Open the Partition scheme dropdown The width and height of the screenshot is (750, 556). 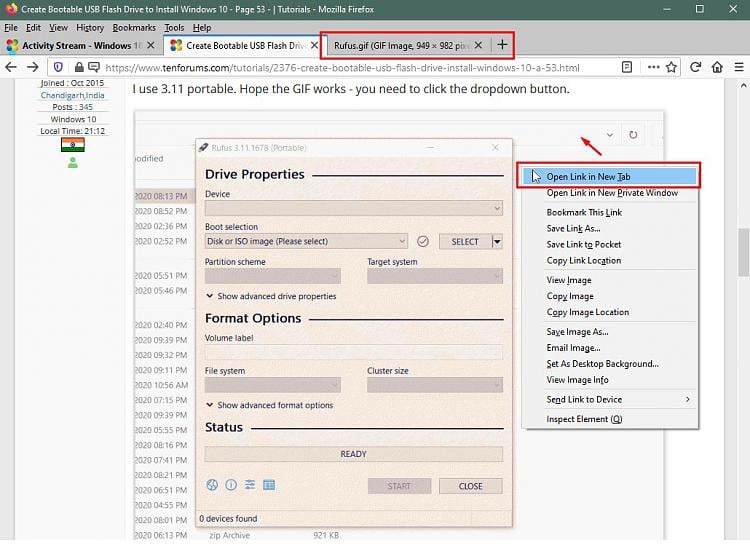(273, 276)
